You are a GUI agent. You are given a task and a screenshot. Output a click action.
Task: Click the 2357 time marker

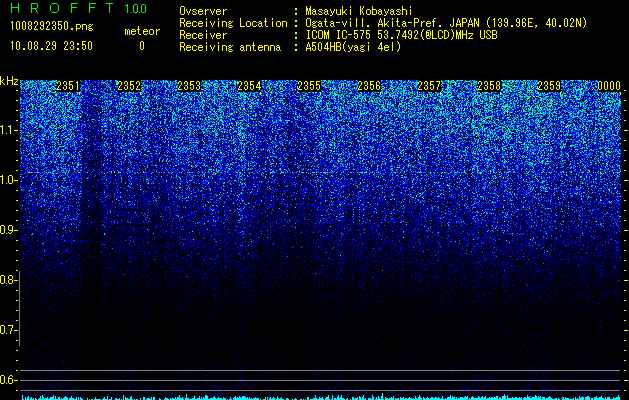point(429,86)
